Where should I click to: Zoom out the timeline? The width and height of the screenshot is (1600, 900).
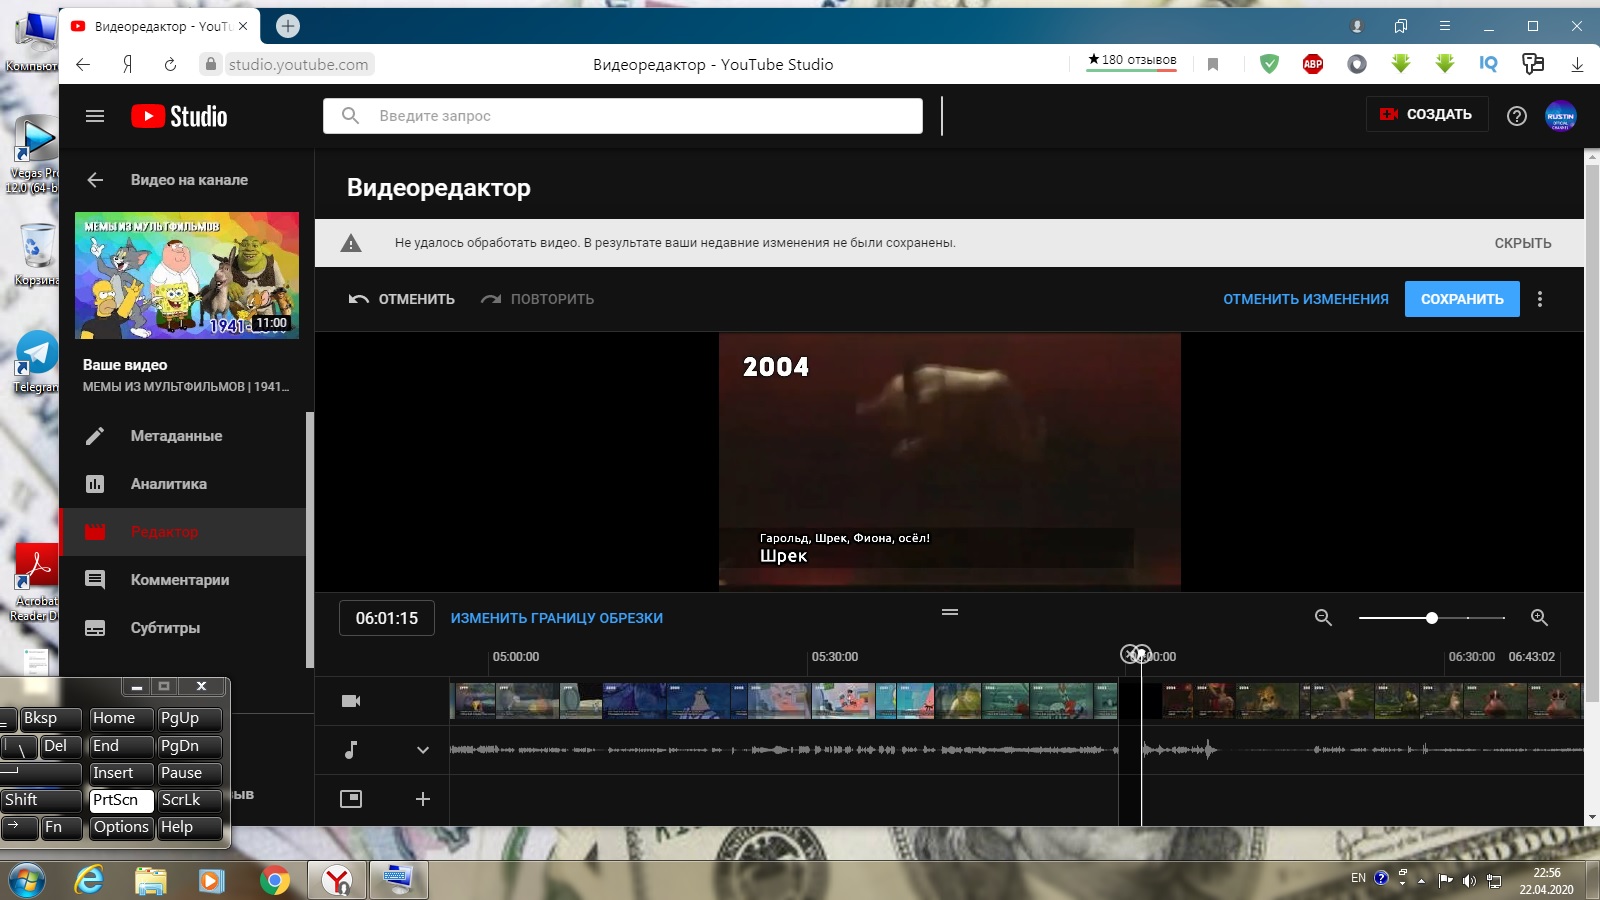(1323, 618)
